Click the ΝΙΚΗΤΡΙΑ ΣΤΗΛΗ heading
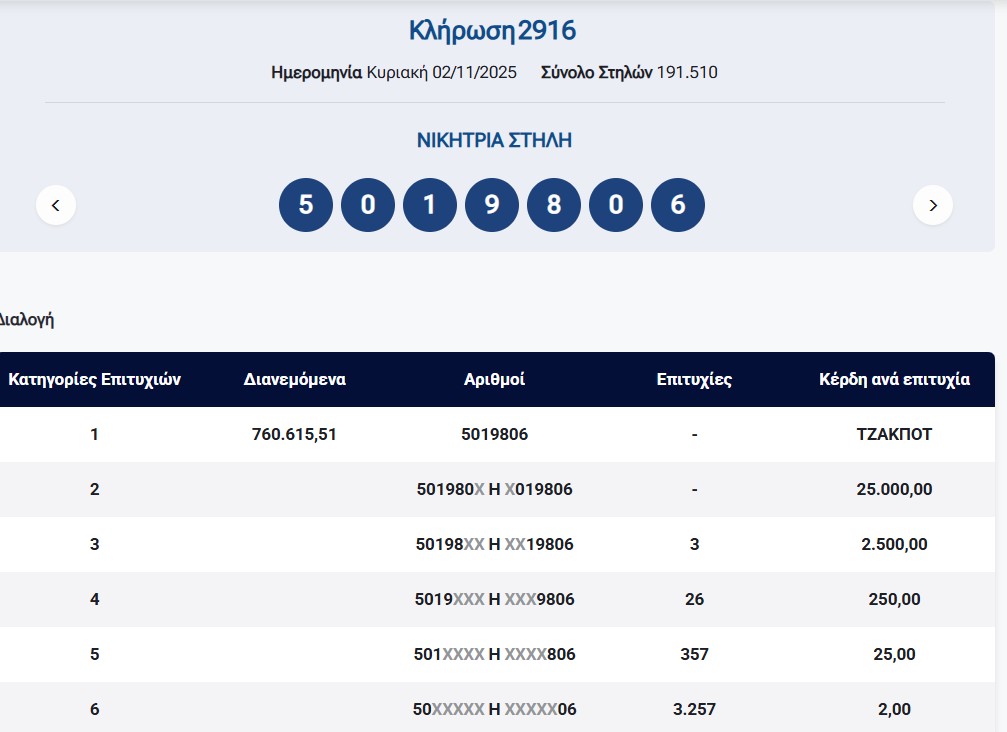 tap(494, 140)
